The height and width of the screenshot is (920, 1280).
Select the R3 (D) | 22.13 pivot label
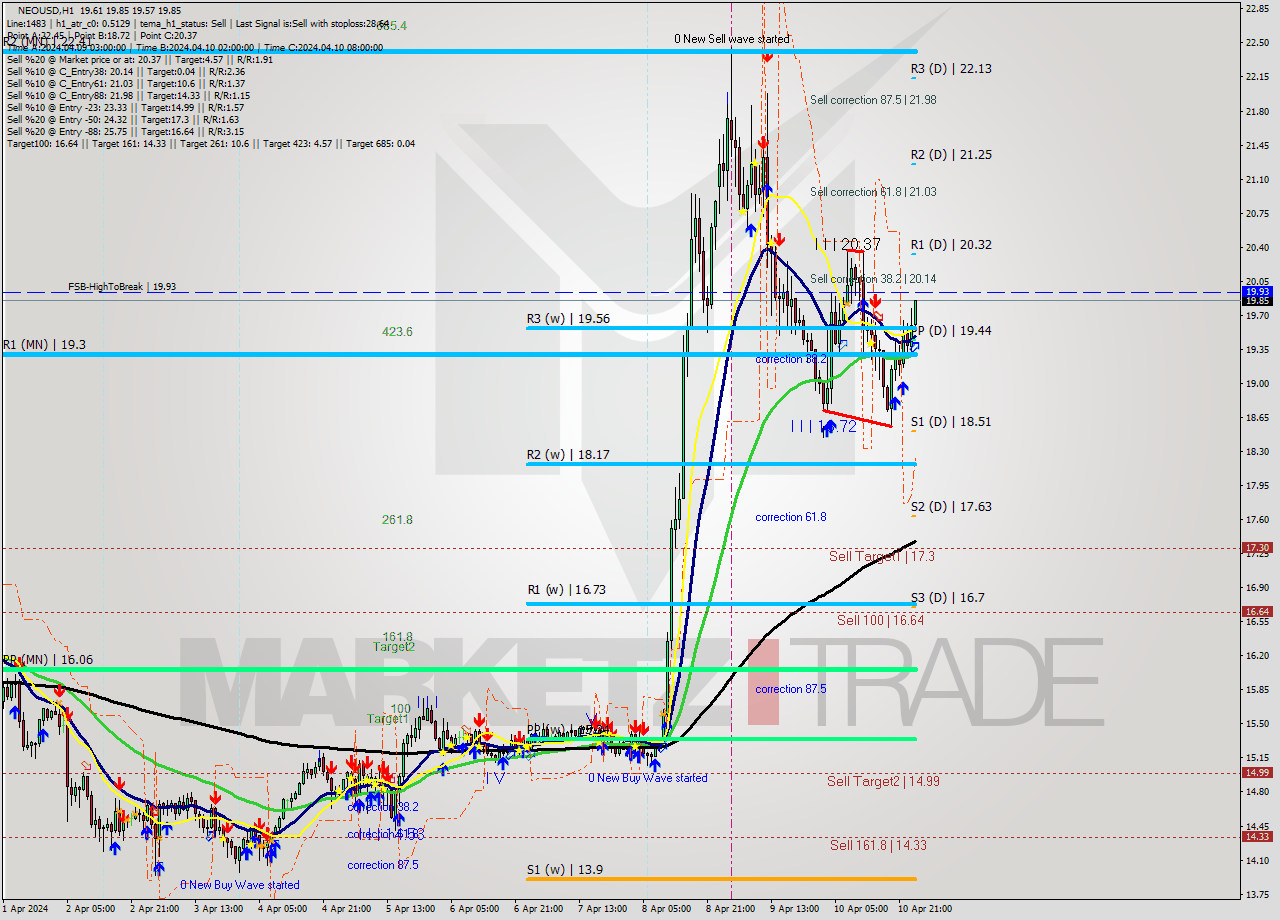tap(951, 69)
